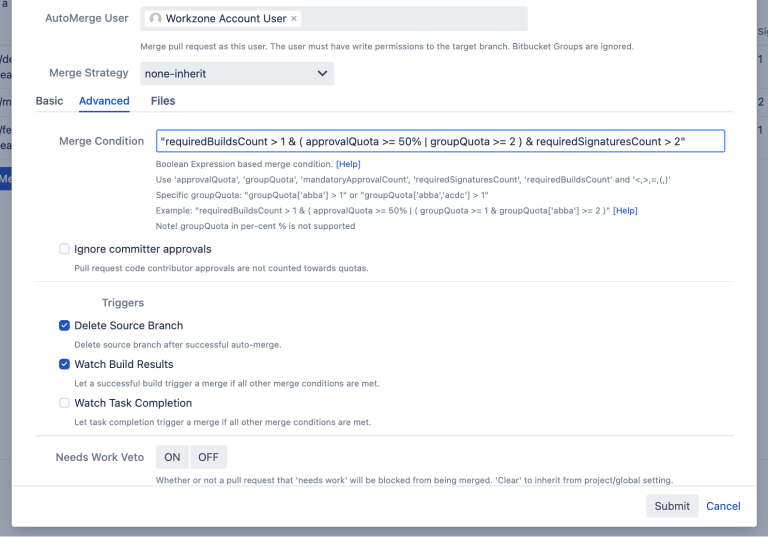Viewport: 768px width, 537px height.
Task: Uncheck Delete Source Branch trigger
Action: pyautogui.click(x=65, y=326)
